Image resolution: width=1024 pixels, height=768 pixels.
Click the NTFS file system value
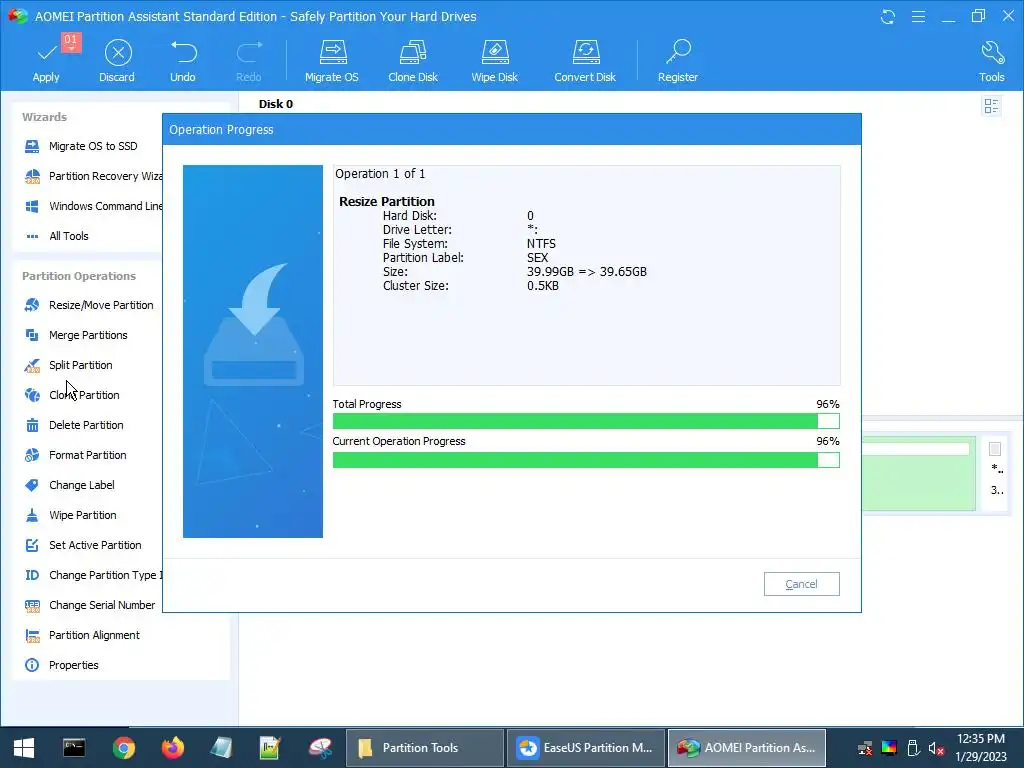click(541, 244)
